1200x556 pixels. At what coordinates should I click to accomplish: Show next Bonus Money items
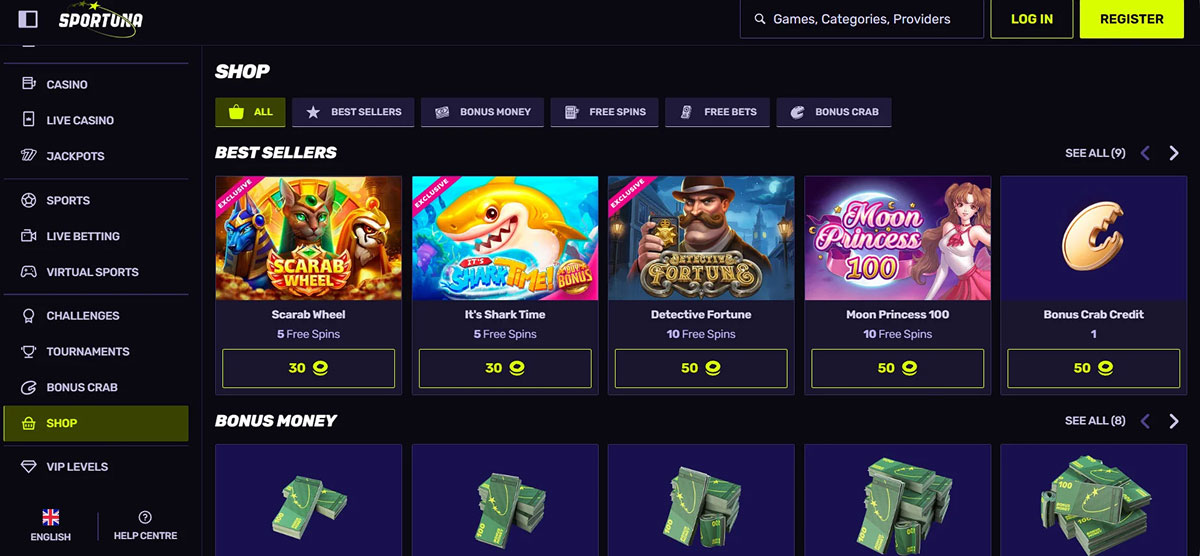click(x=1174, y=421)
